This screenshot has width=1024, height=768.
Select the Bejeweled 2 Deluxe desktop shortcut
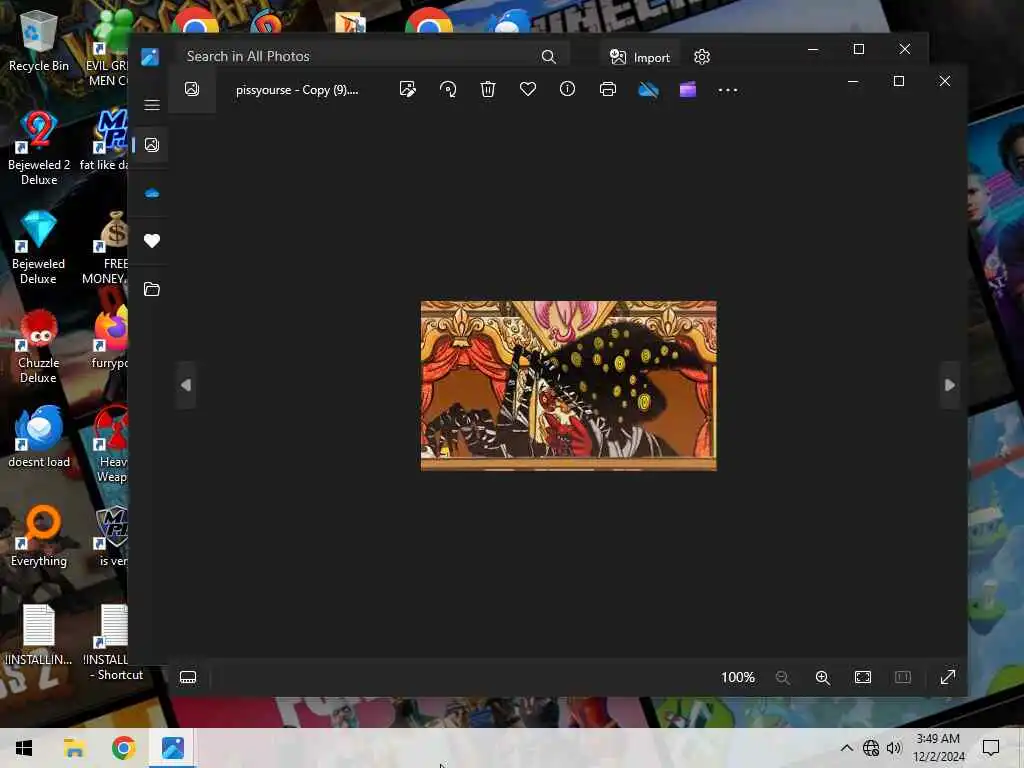(39, 148)
